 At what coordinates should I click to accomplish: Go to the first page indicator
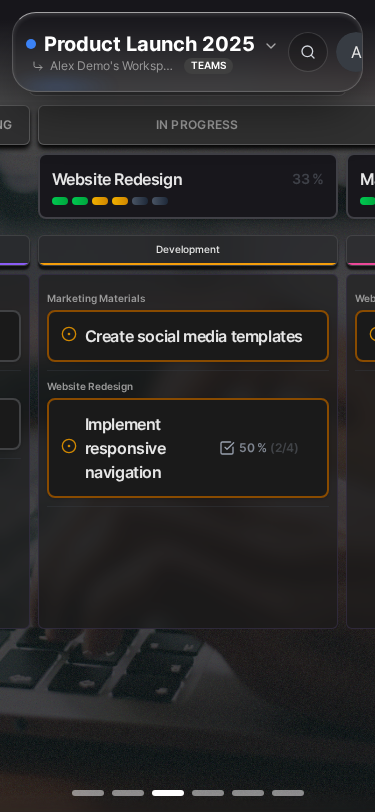[x=88, y=793]
